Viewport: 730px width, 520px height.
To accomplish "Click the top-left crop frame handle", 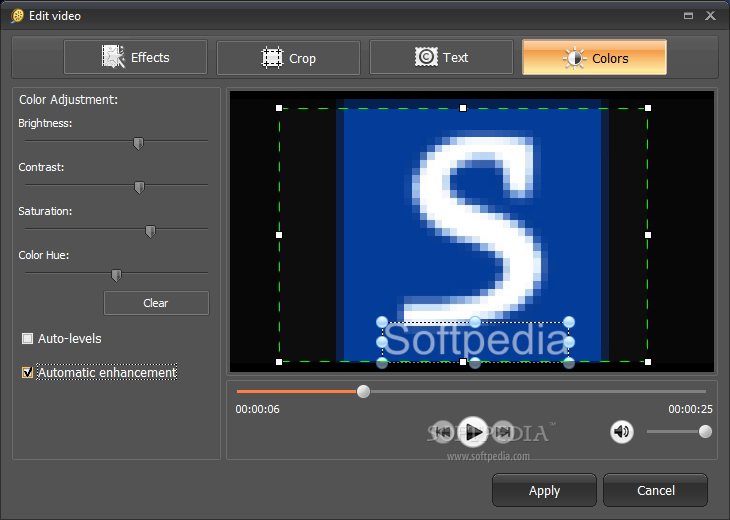I will pos(279,108).
